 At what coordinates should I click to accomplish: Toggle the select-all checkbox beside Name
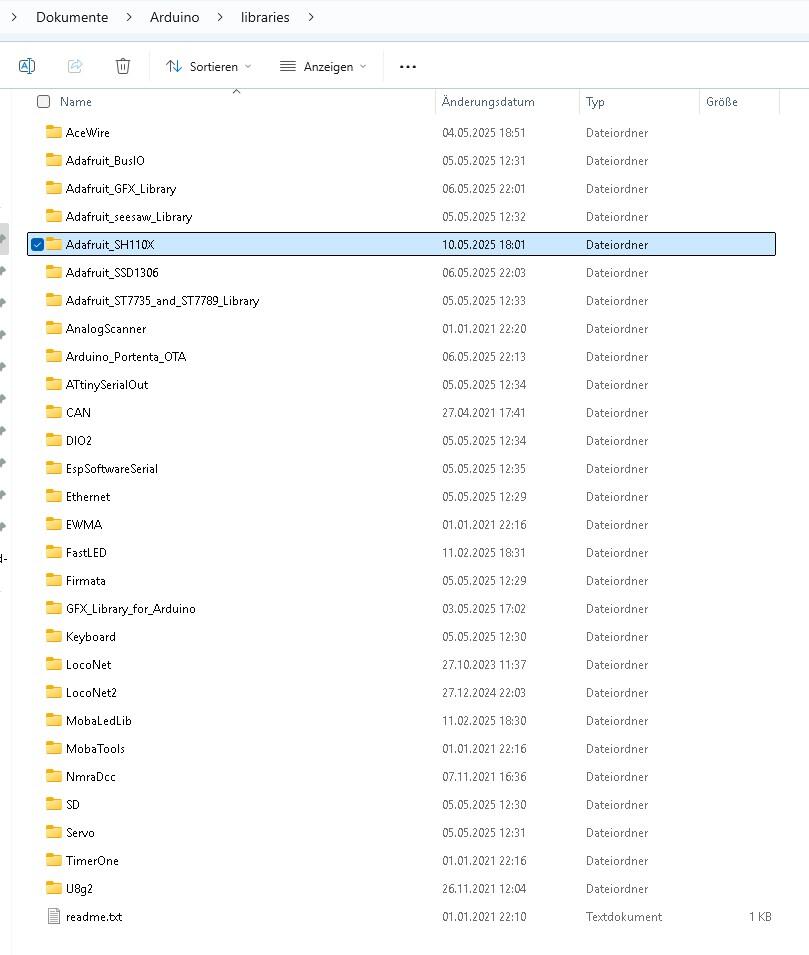click(43, 101)
